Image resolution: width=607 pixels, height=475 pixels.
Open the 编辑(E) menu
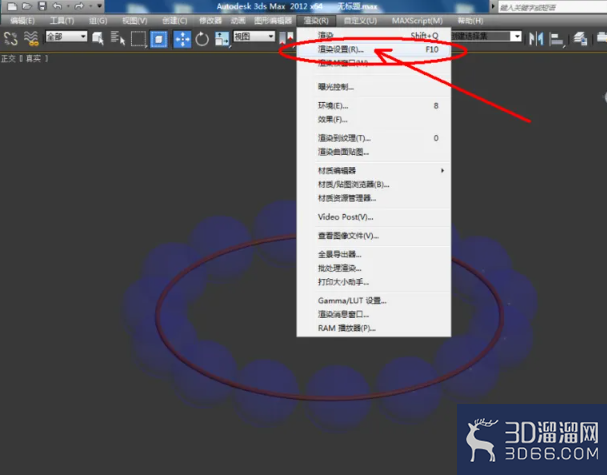click(22, 21)
